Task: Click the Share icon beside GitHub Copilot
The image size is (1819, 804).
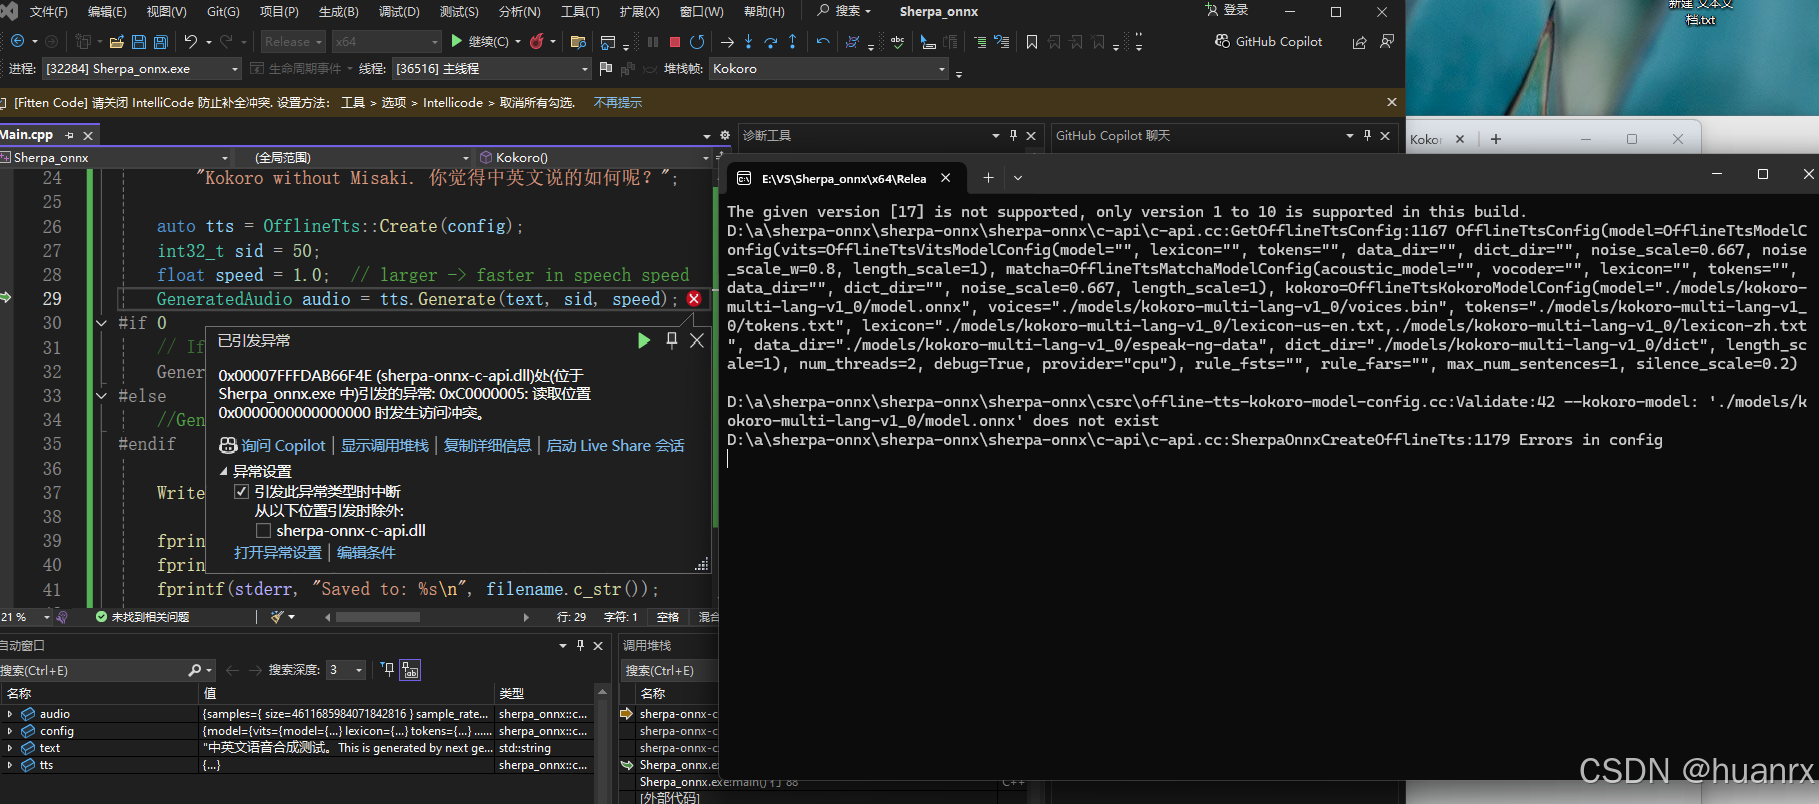Action: pyautogui.click(x=1359, y=42)
